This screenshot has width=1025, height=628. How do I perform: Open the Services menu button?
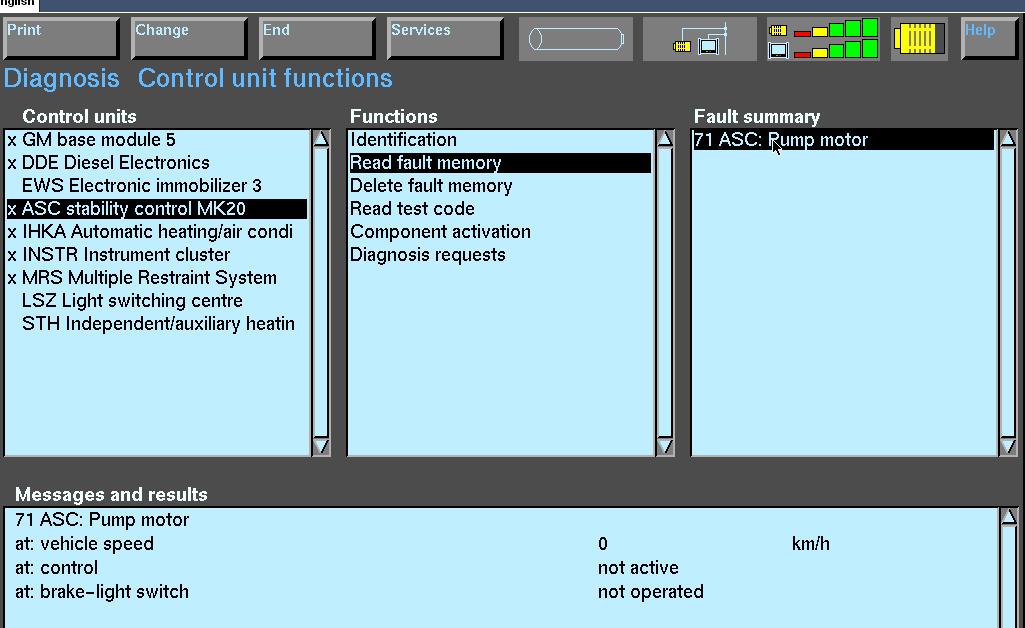[x=445, y=39]
